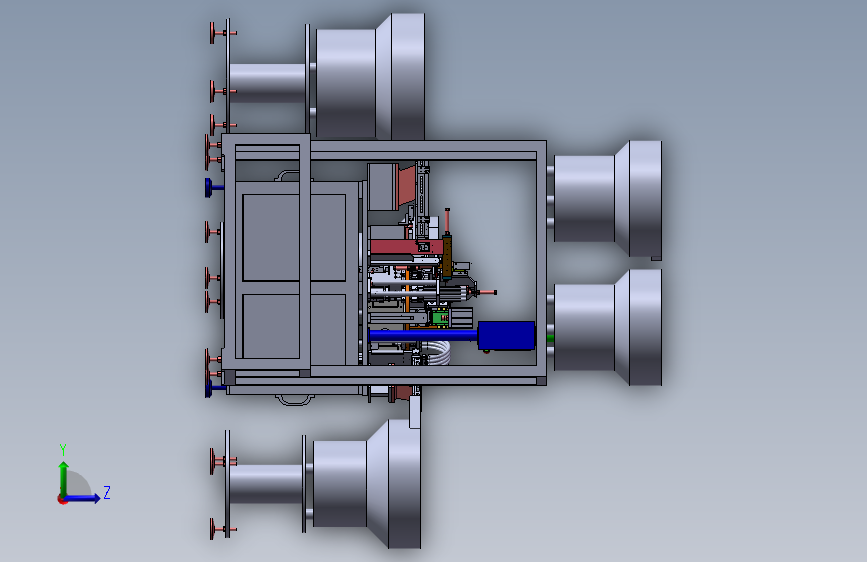Screen dimensions: 867x562
Task: Click the green Y axis of the triad
Action: coord(64,478)
